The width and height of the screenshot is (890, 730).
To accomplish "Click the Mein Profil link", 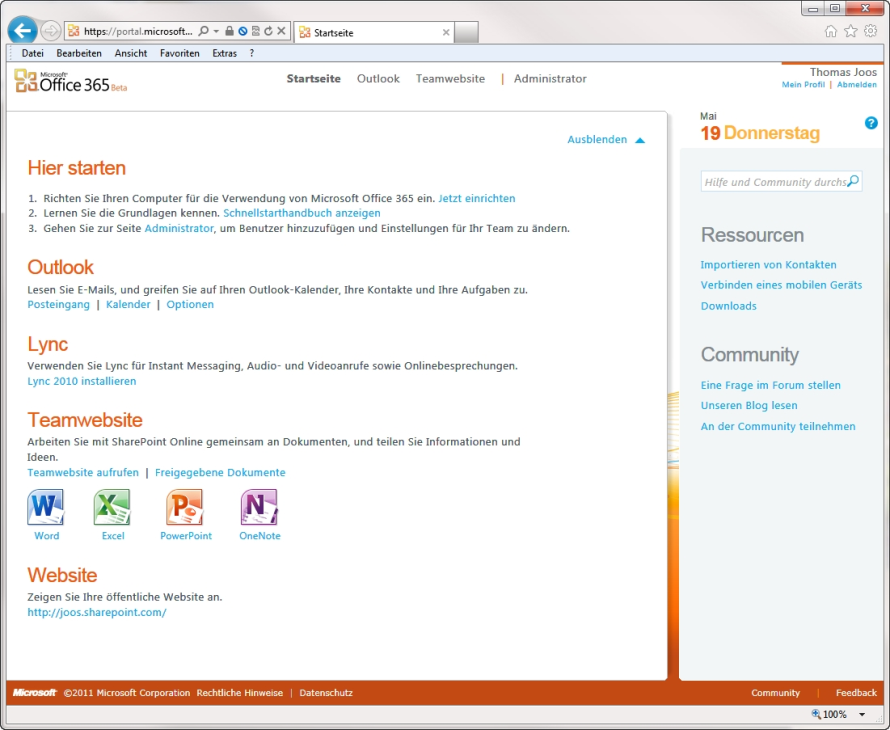I will (803, 85).
